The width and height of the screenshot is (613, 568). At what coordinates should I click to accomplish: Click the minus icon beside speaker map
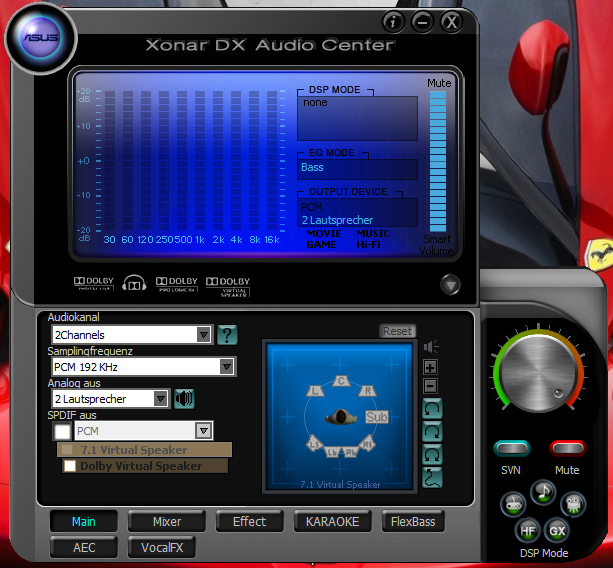430,386
